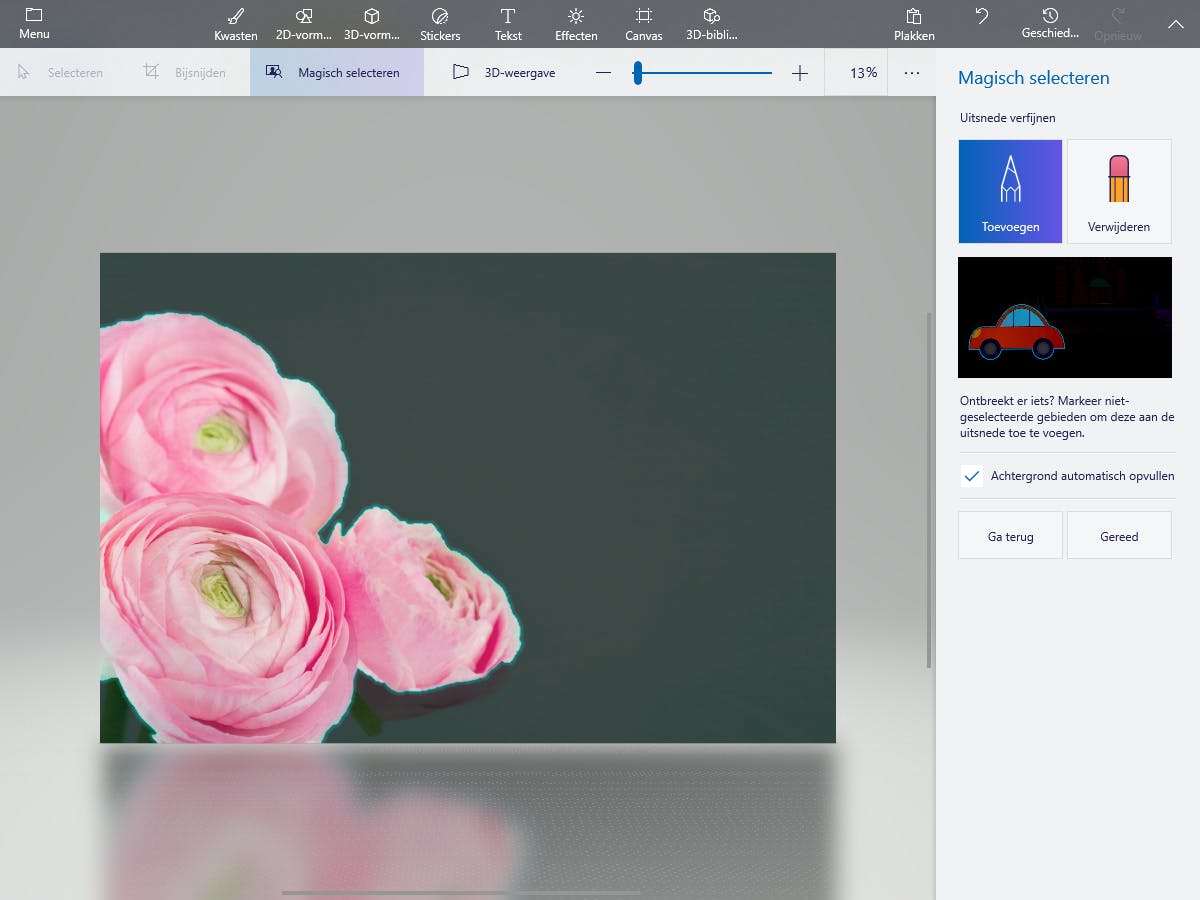Open the Stickers panel
Image resolution: width=1200 pixels, height=900 pixels.
pyautogui.click(x=440, y=24)
